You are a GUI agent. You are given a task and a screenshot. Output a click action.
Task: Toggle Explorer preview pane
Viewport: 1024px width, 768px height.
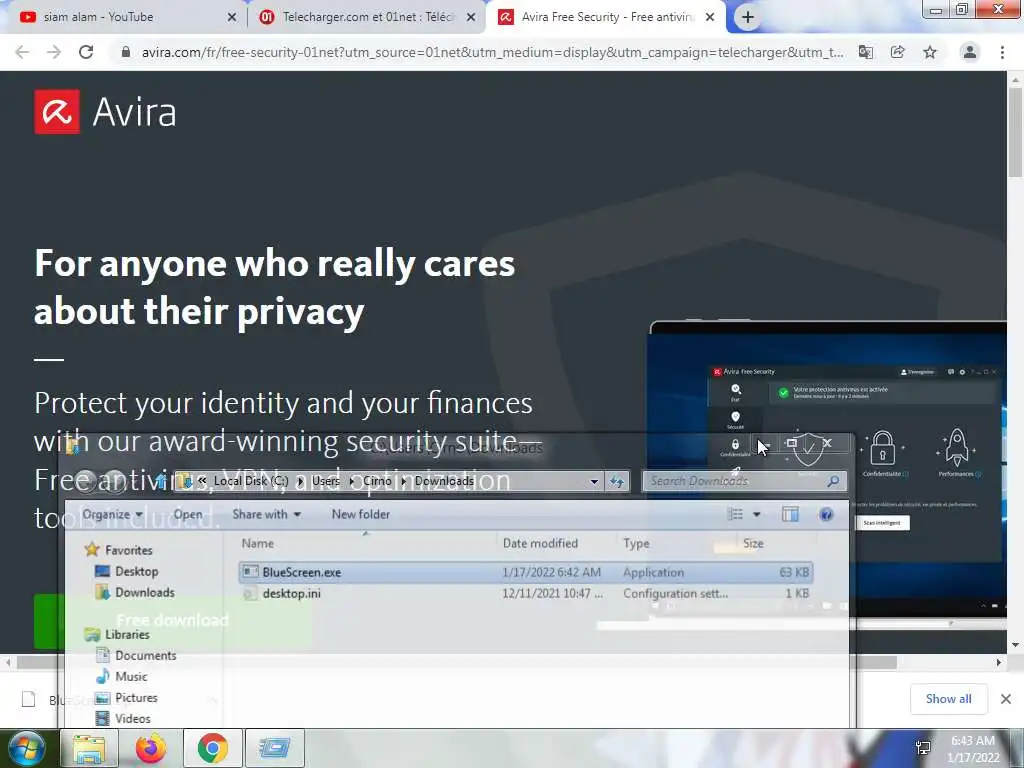coord(790,515)
